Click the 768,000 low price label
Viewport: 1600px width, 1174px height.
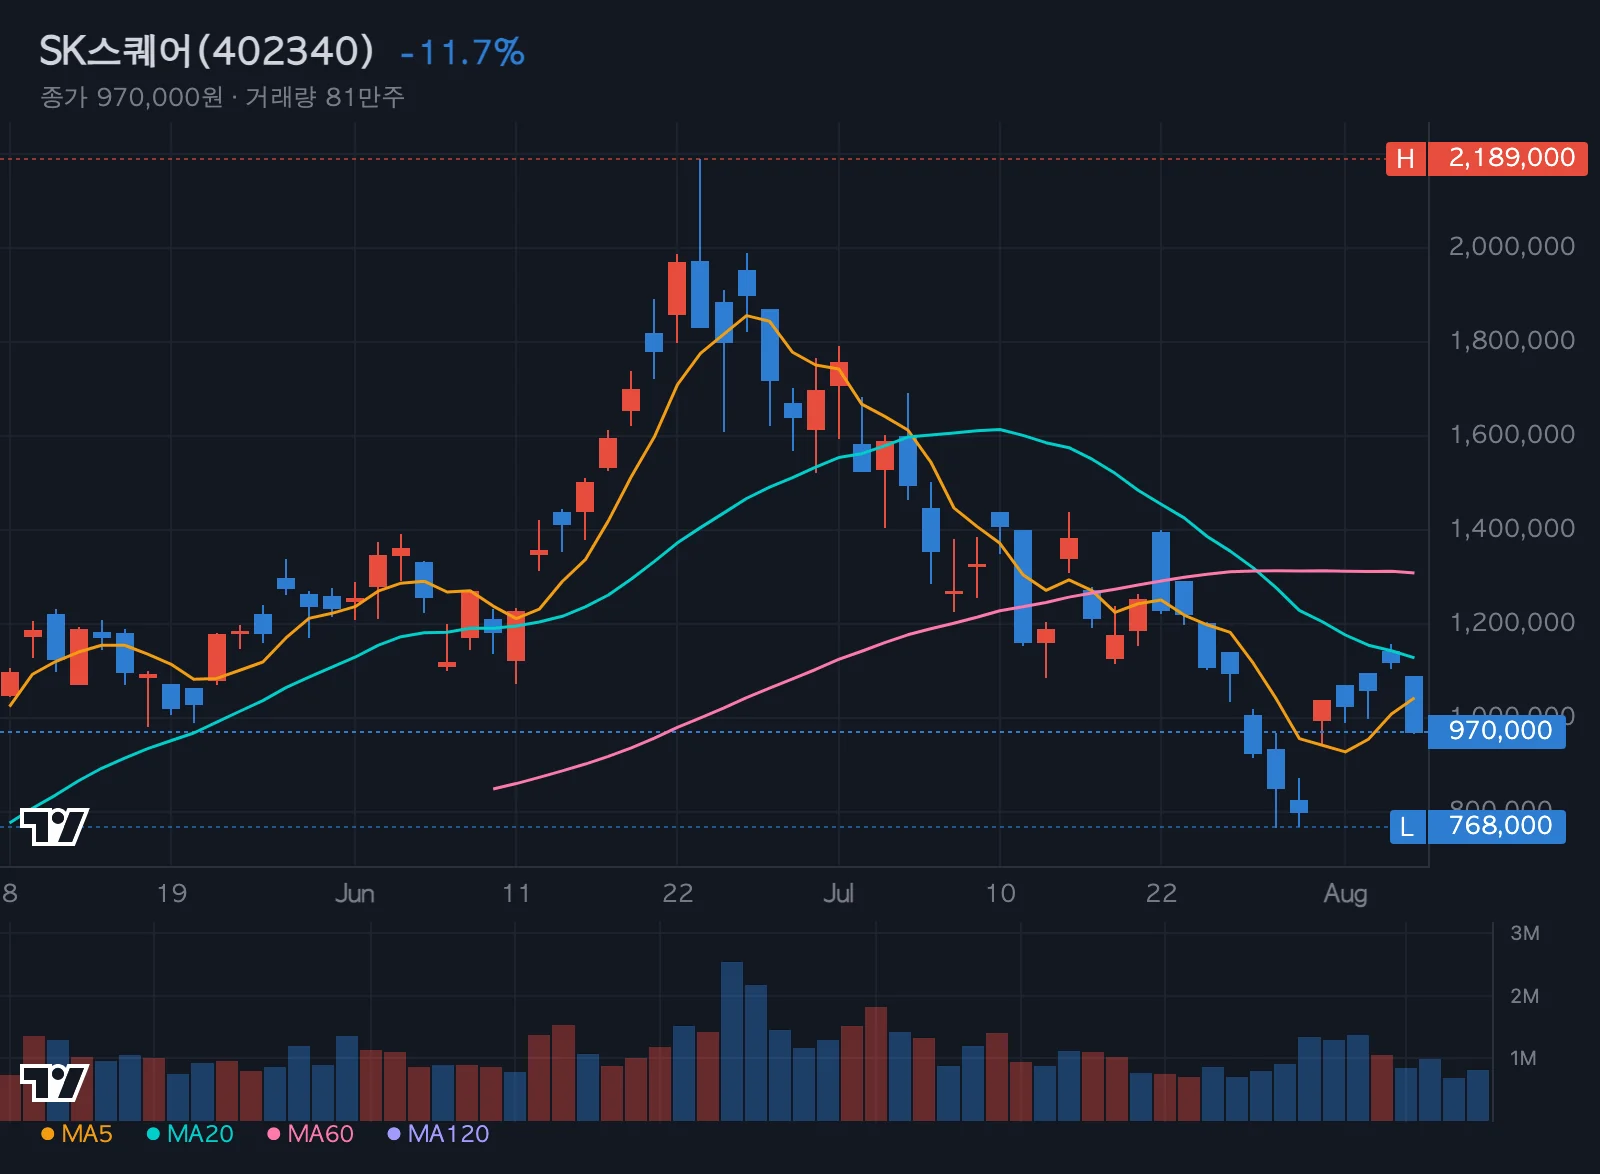pyautogui.click(x=1497, y=826)
